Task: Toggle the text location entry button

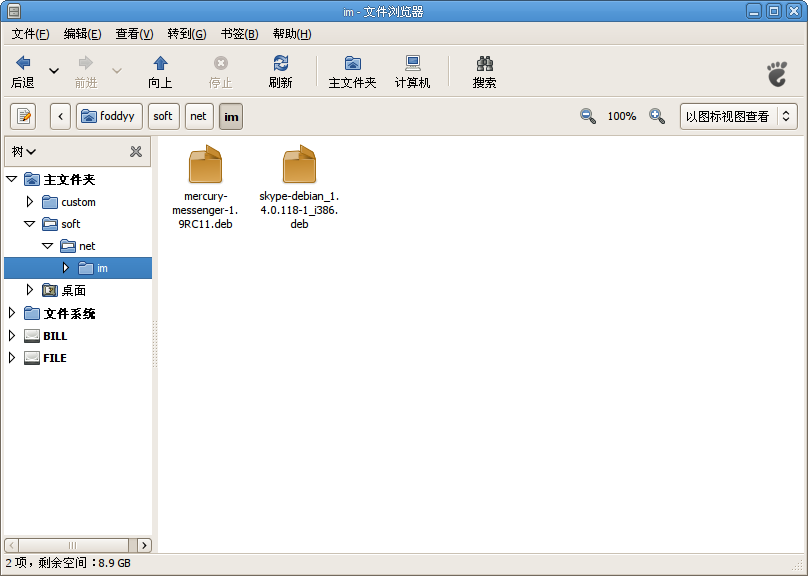Action: [x=23, y=116]
